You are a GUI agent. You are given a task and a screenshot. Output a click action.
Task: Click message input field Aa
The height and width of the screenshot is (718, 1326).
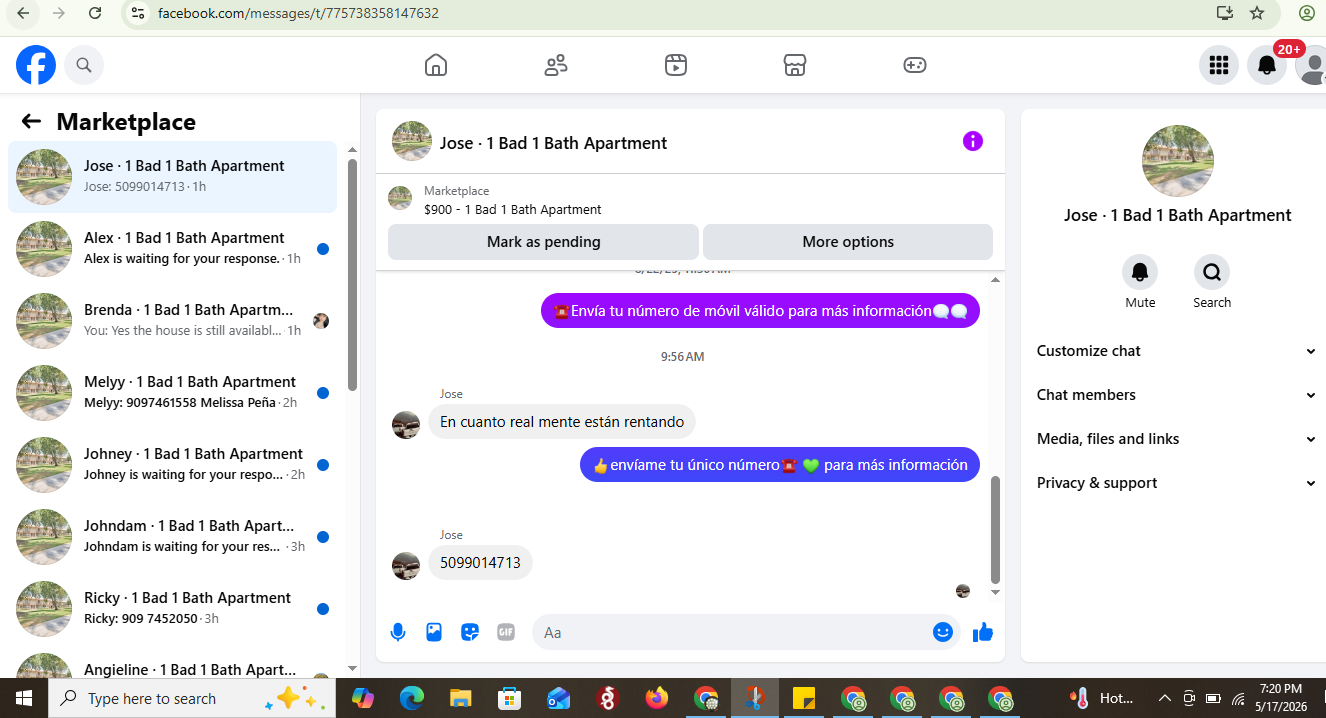[730, 632]
